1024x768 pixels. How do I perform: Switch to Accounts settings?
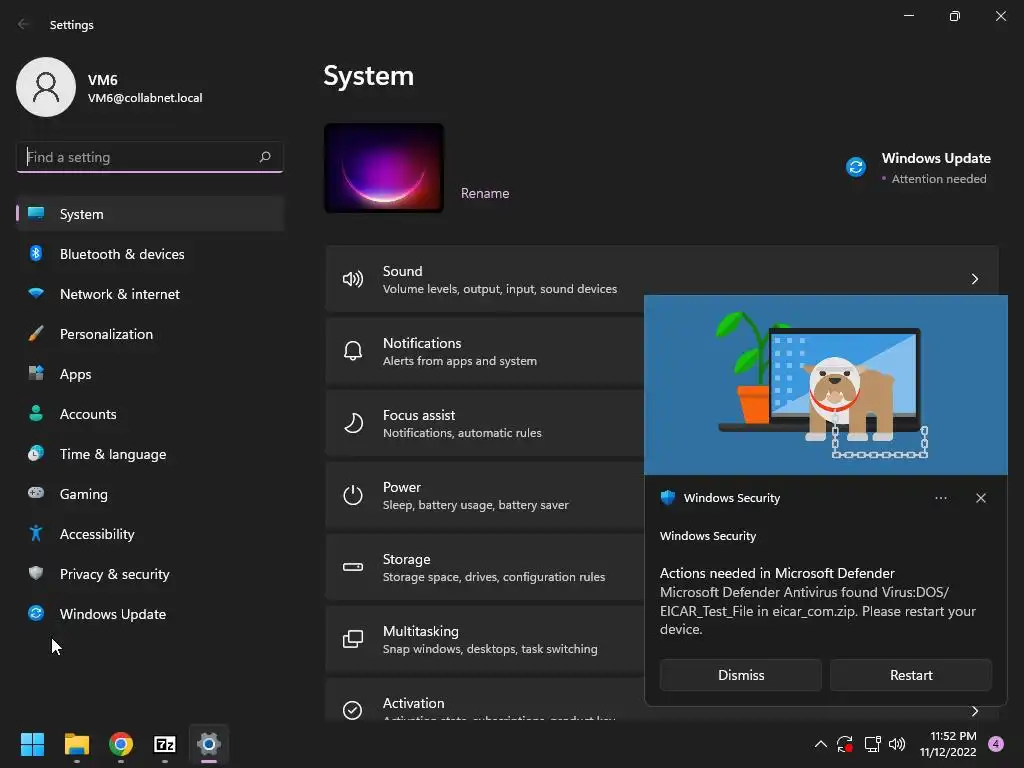click(150, 414)
